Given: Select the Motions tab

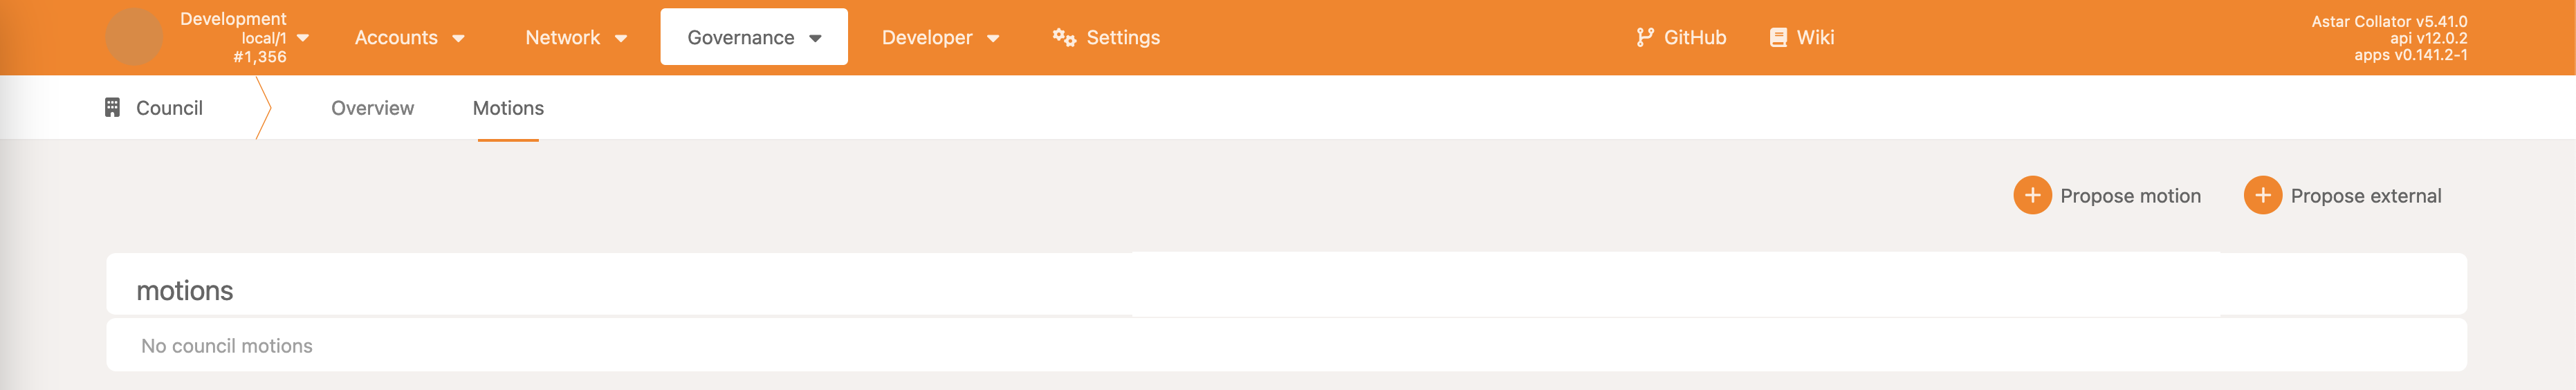Looking at the screenshot, I should 508,108.
